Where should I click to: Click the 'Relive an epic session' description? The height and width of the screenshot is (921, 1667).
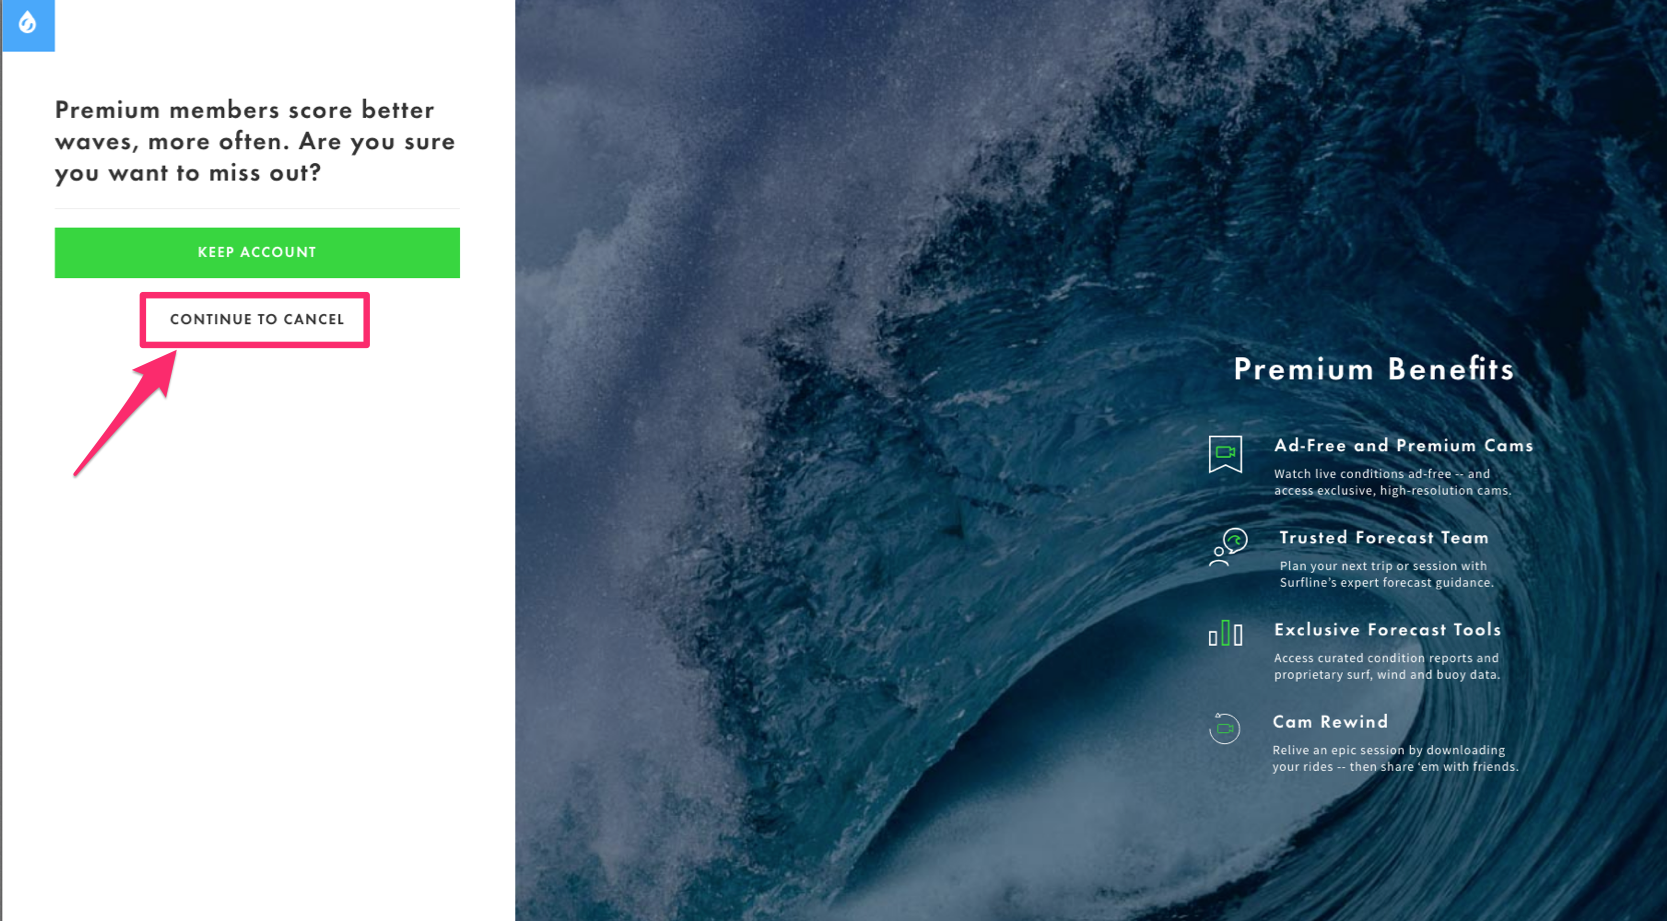(1395, 758)
